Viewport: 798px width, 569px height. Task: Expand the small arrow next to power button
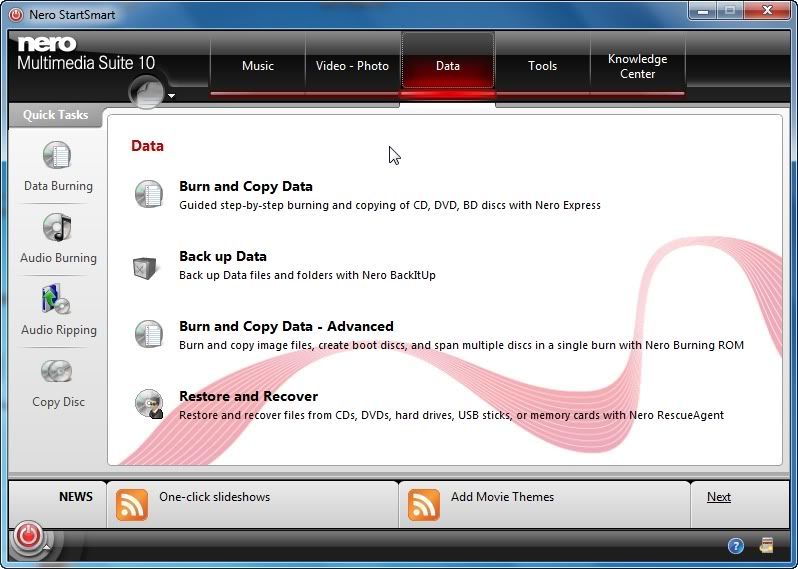46,549
